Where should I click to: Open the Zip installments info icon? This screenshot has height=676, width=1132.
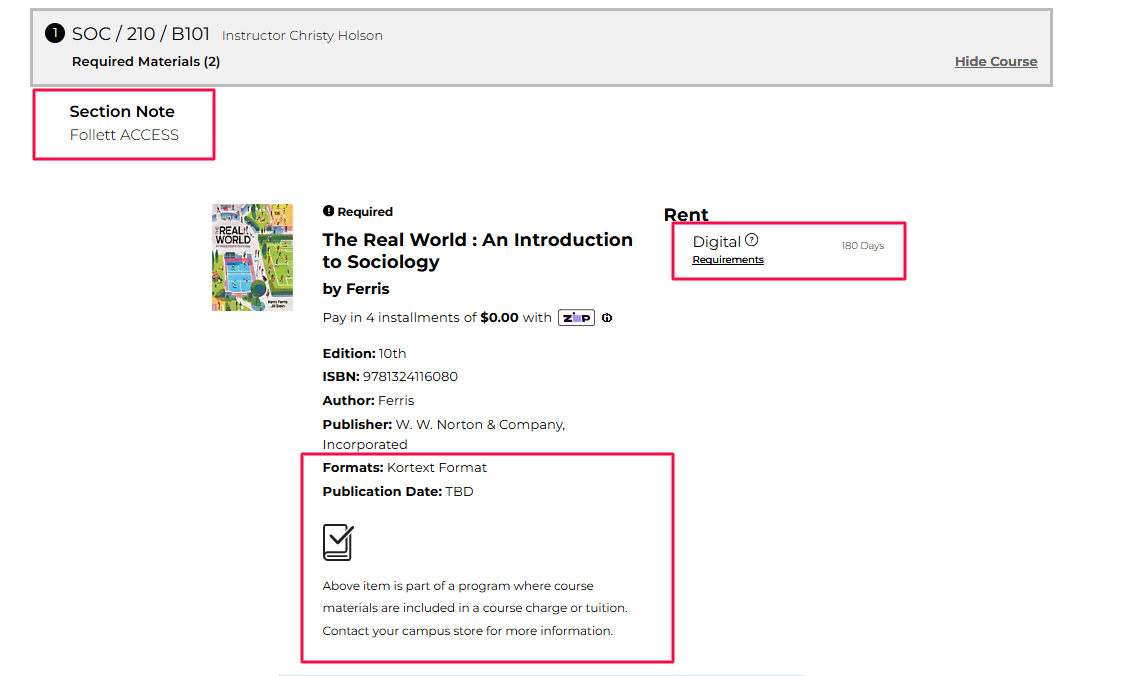pyautogui.click(x=607, y=318)
